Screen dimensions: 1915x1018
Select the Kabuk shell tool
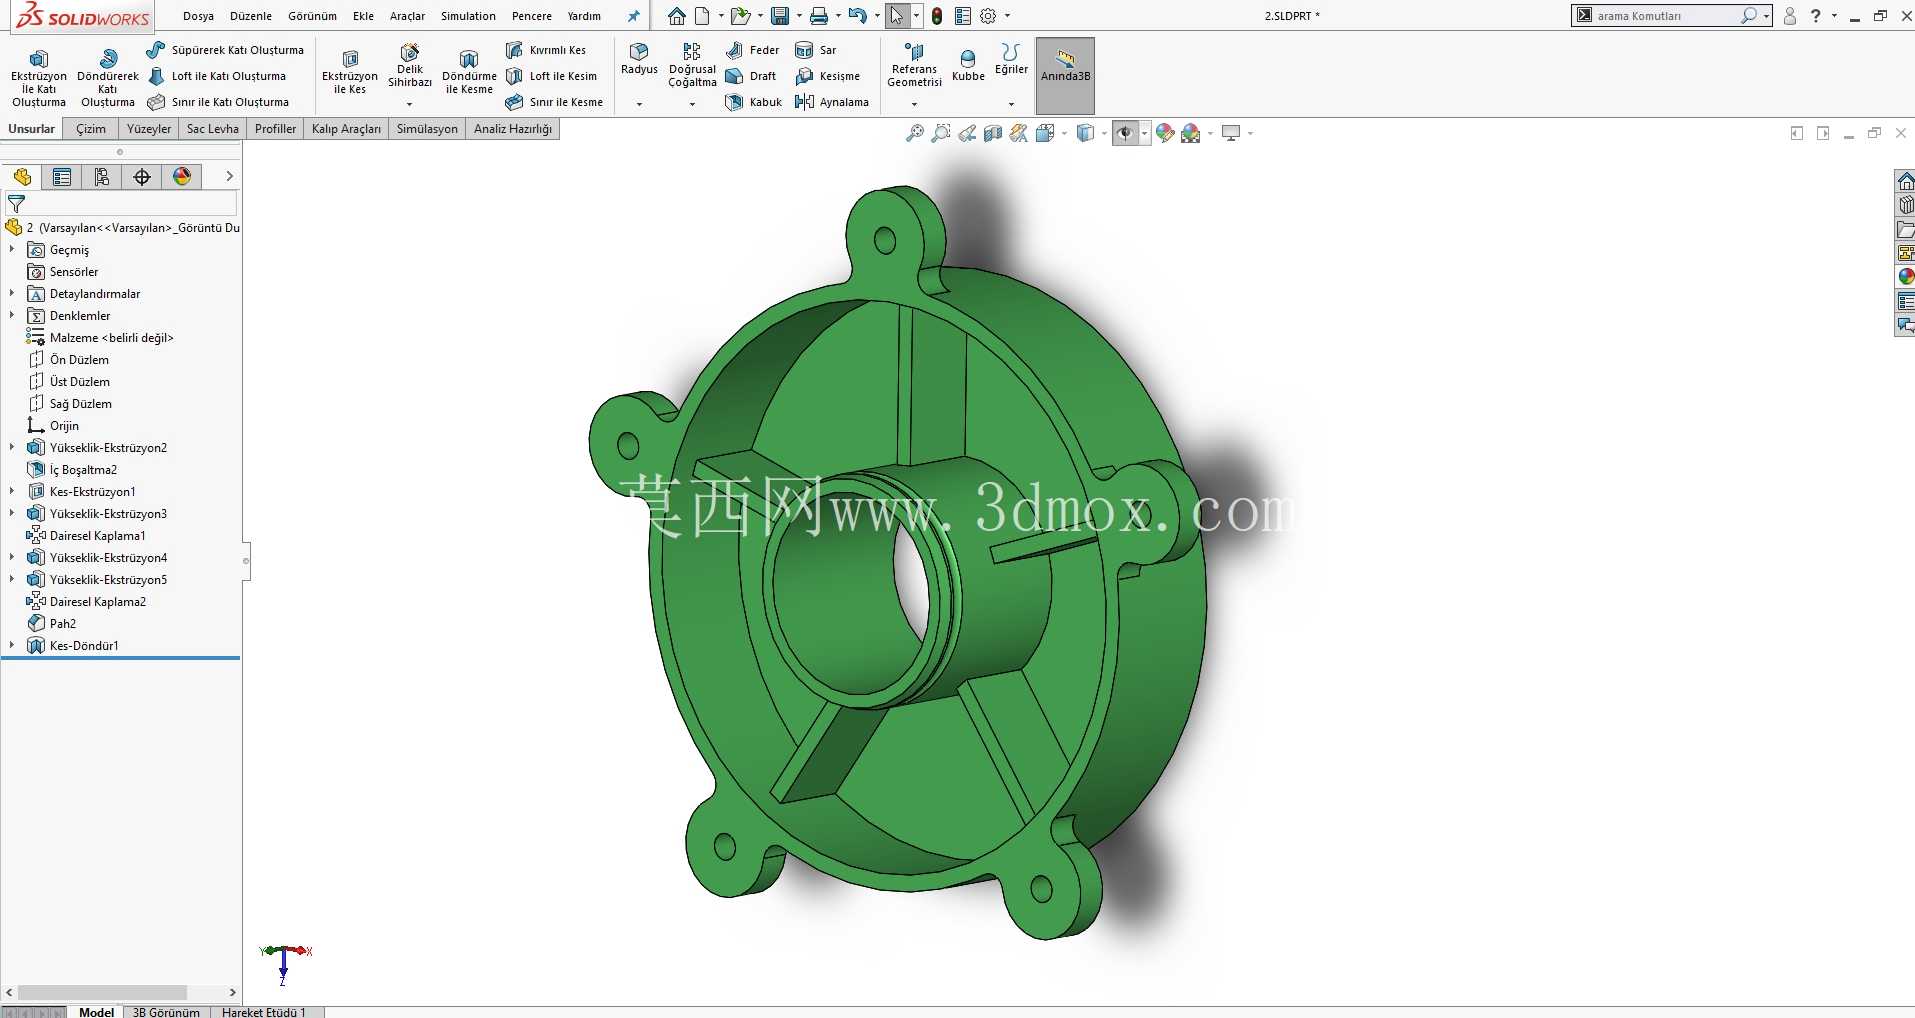click(754, 102)
